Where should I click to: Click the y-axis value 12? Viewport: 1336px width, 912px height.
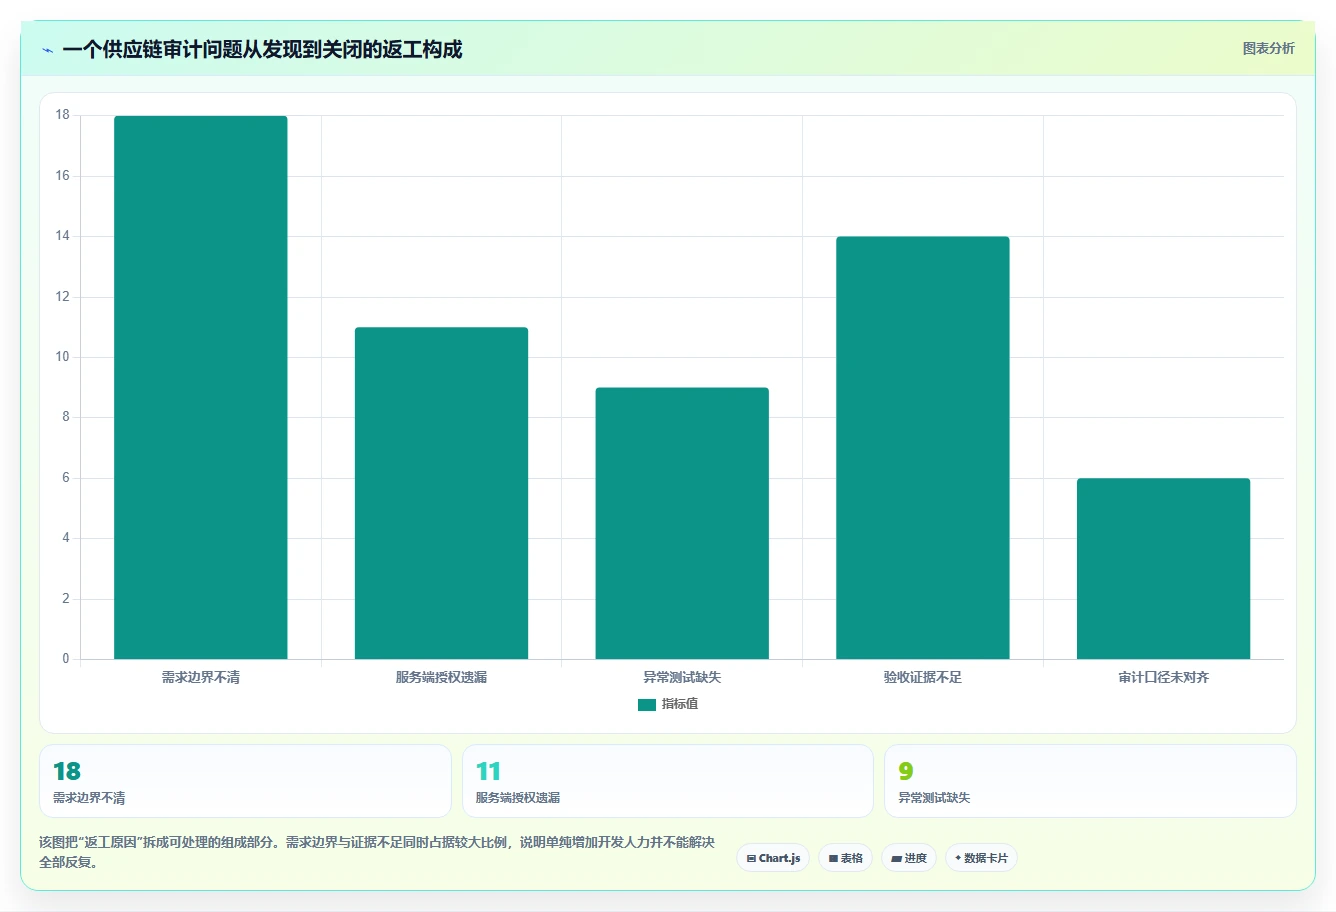63,297
